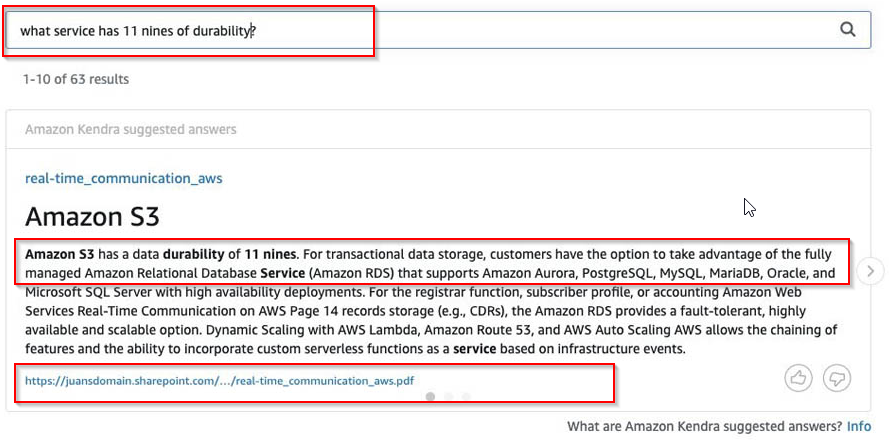The height and width of the screenshot is (440, 889).
Task: Advance to the next suggested answer arrow
Action: pyautogui.click(x=871, y=270)
